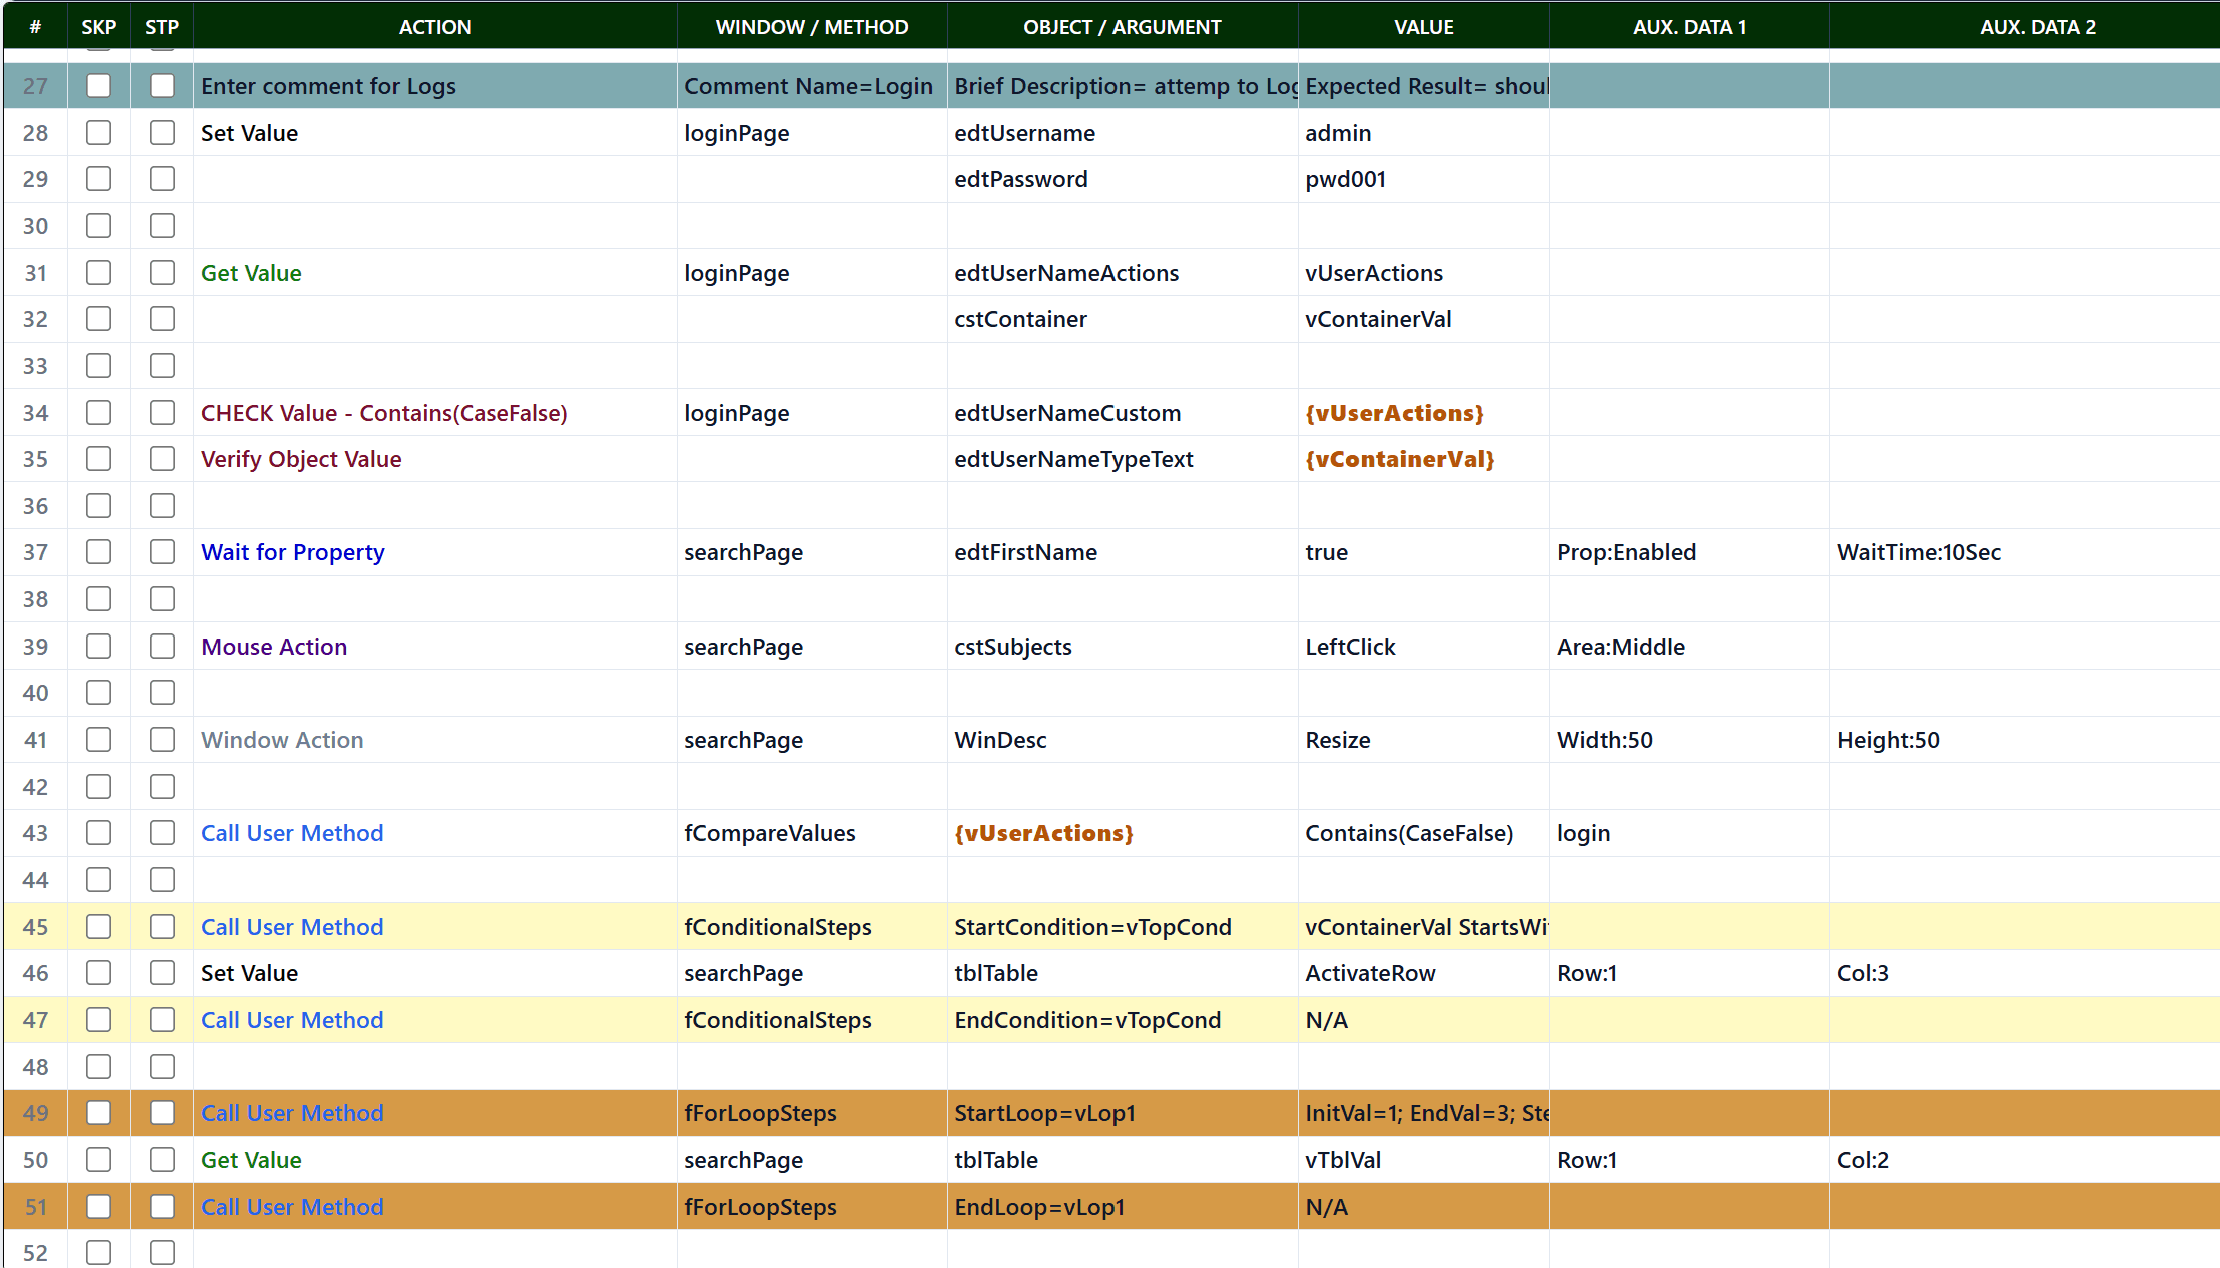Click the AUX. DATA 1 column header
The width and height of the screenshot is (2220, 1268).
1689,27
